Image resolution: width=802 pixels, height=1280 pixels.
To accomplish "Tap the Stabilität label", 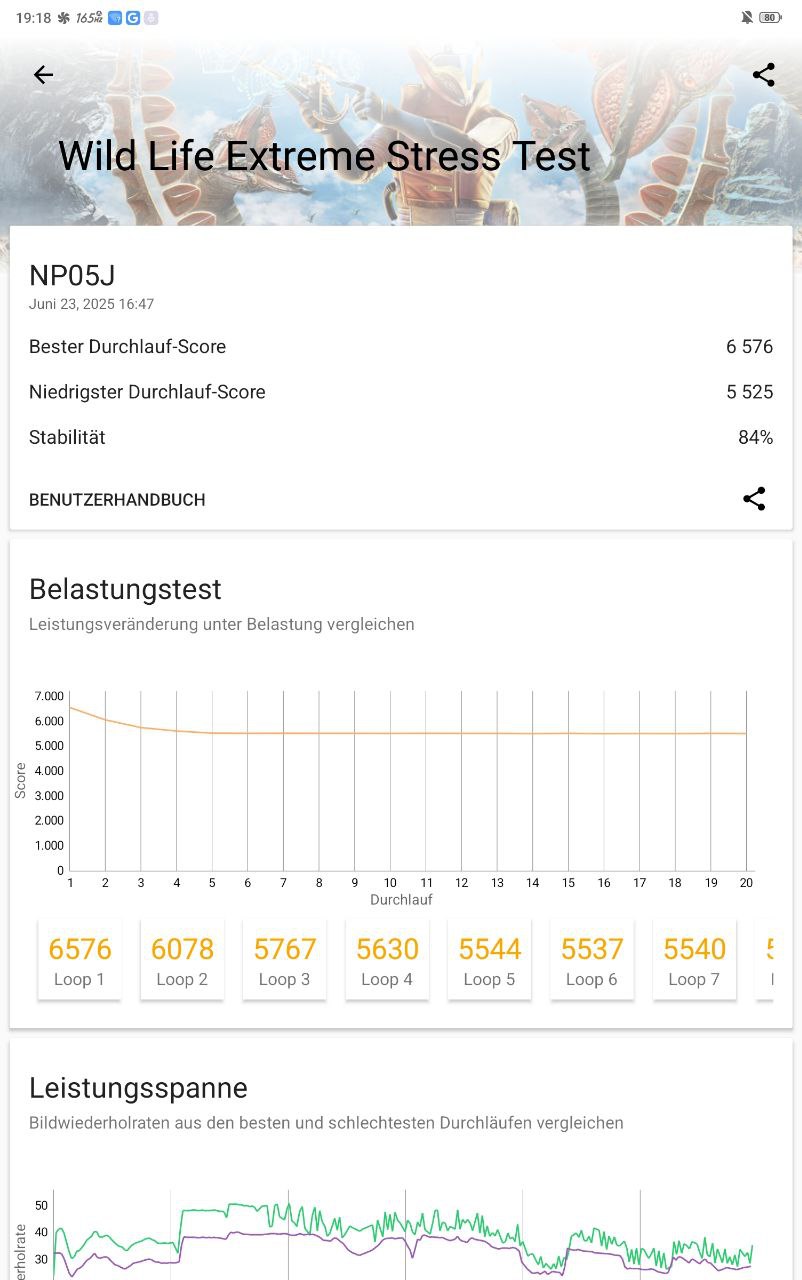I will (x=67, y=438).
